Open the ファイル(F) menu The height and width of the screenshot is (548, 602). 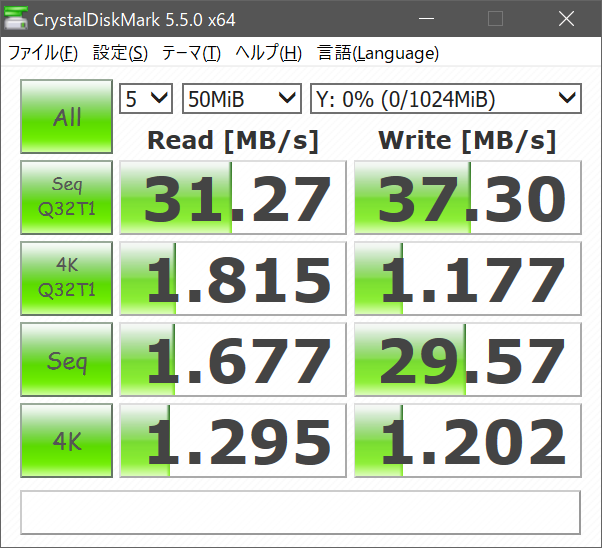click(43, 53)
